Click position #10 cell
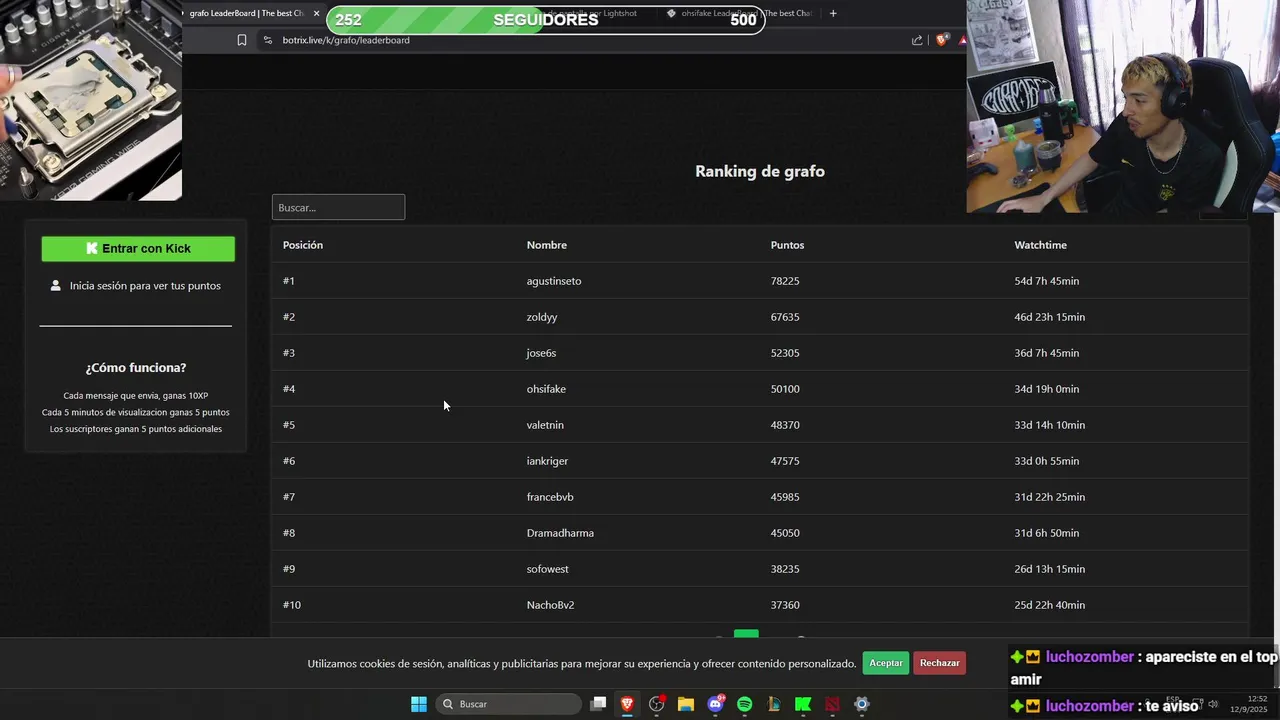Viewport: 1280px width, 720px height. point(292,605)
